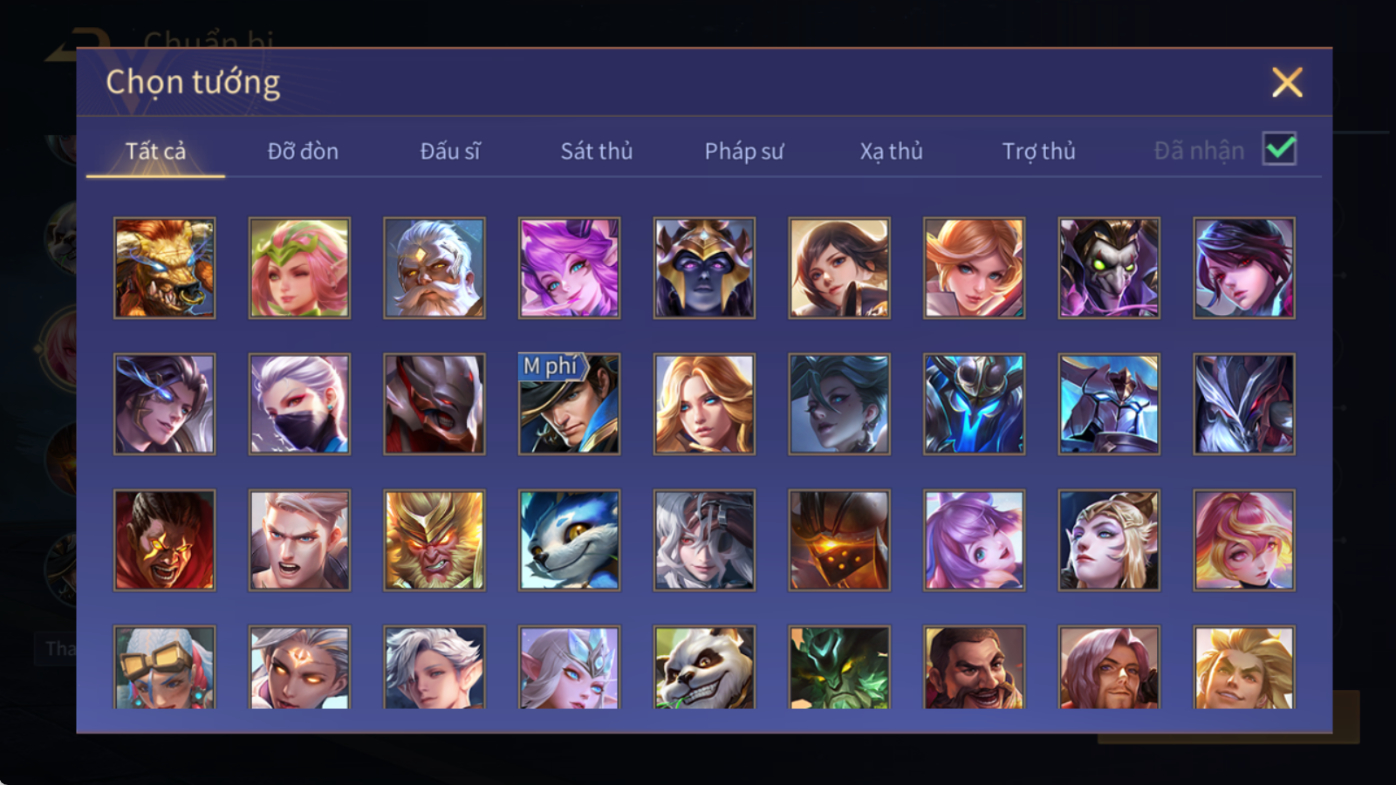Pick the blue wolf hero portrait
The width and height of the screenshot is (1396, 785).
tap(569, 540)
